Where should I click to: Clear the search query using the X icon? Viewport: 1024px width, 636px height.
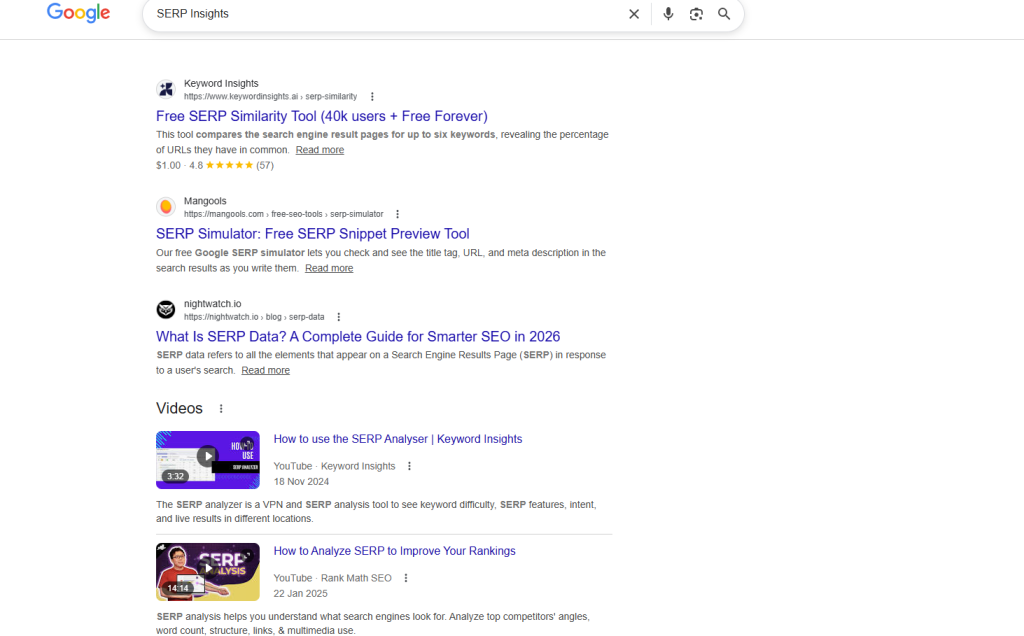[x=634, y=14]
